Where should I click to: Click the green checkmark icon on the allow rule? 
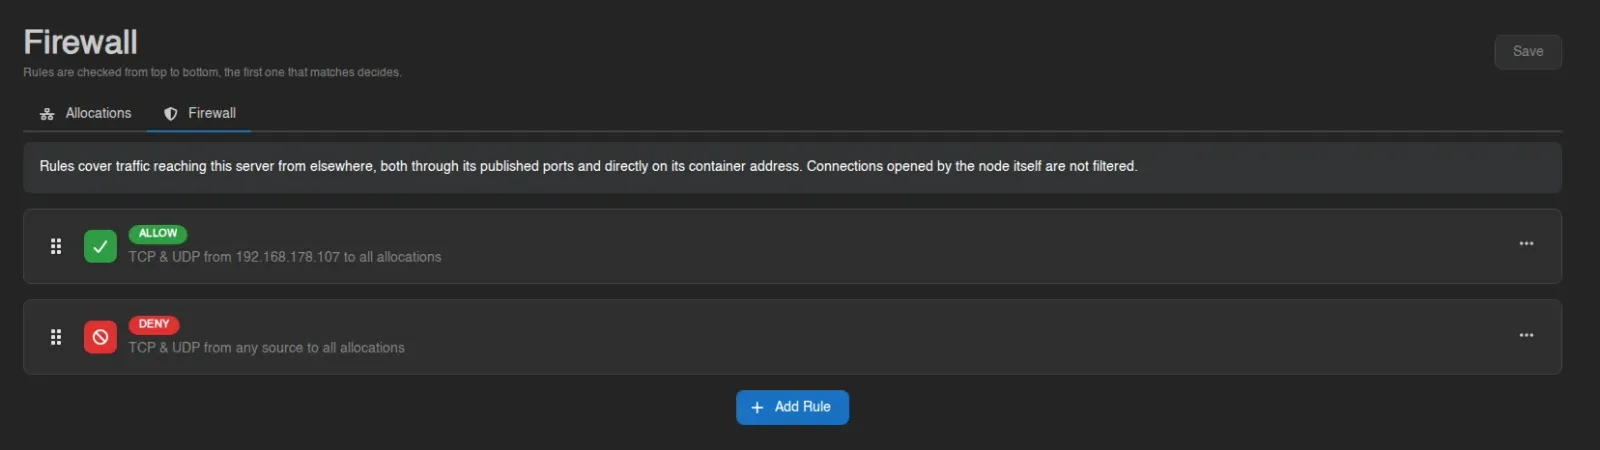coord(100,246)
